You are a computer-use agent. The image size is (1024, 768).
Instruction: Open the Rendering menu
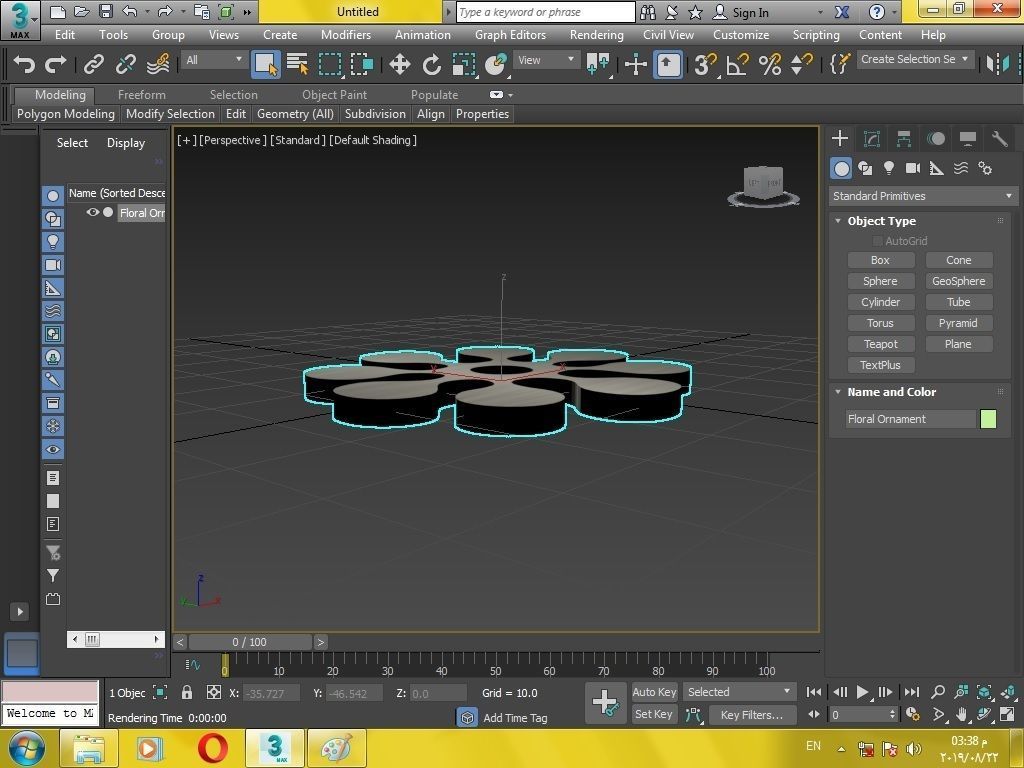(x=596, y=35)
